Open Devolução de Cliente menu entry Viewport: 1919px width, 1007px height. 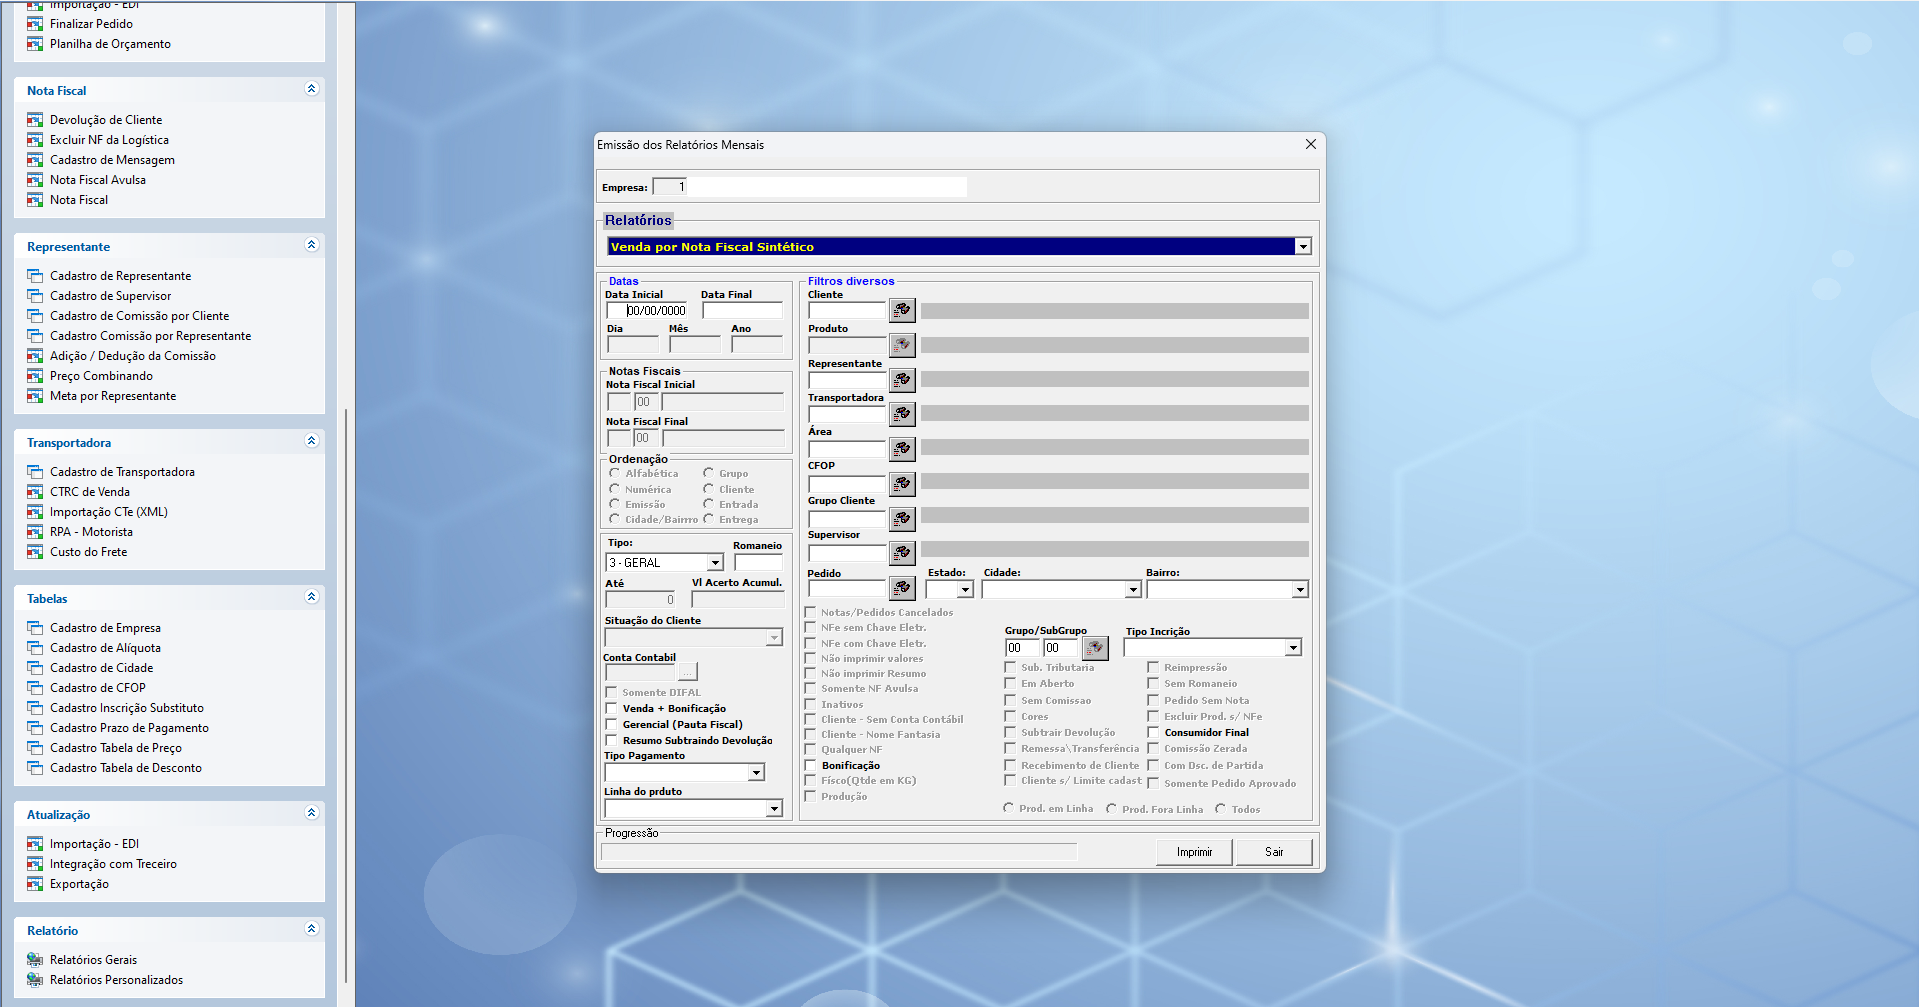(x=106, y=120)
